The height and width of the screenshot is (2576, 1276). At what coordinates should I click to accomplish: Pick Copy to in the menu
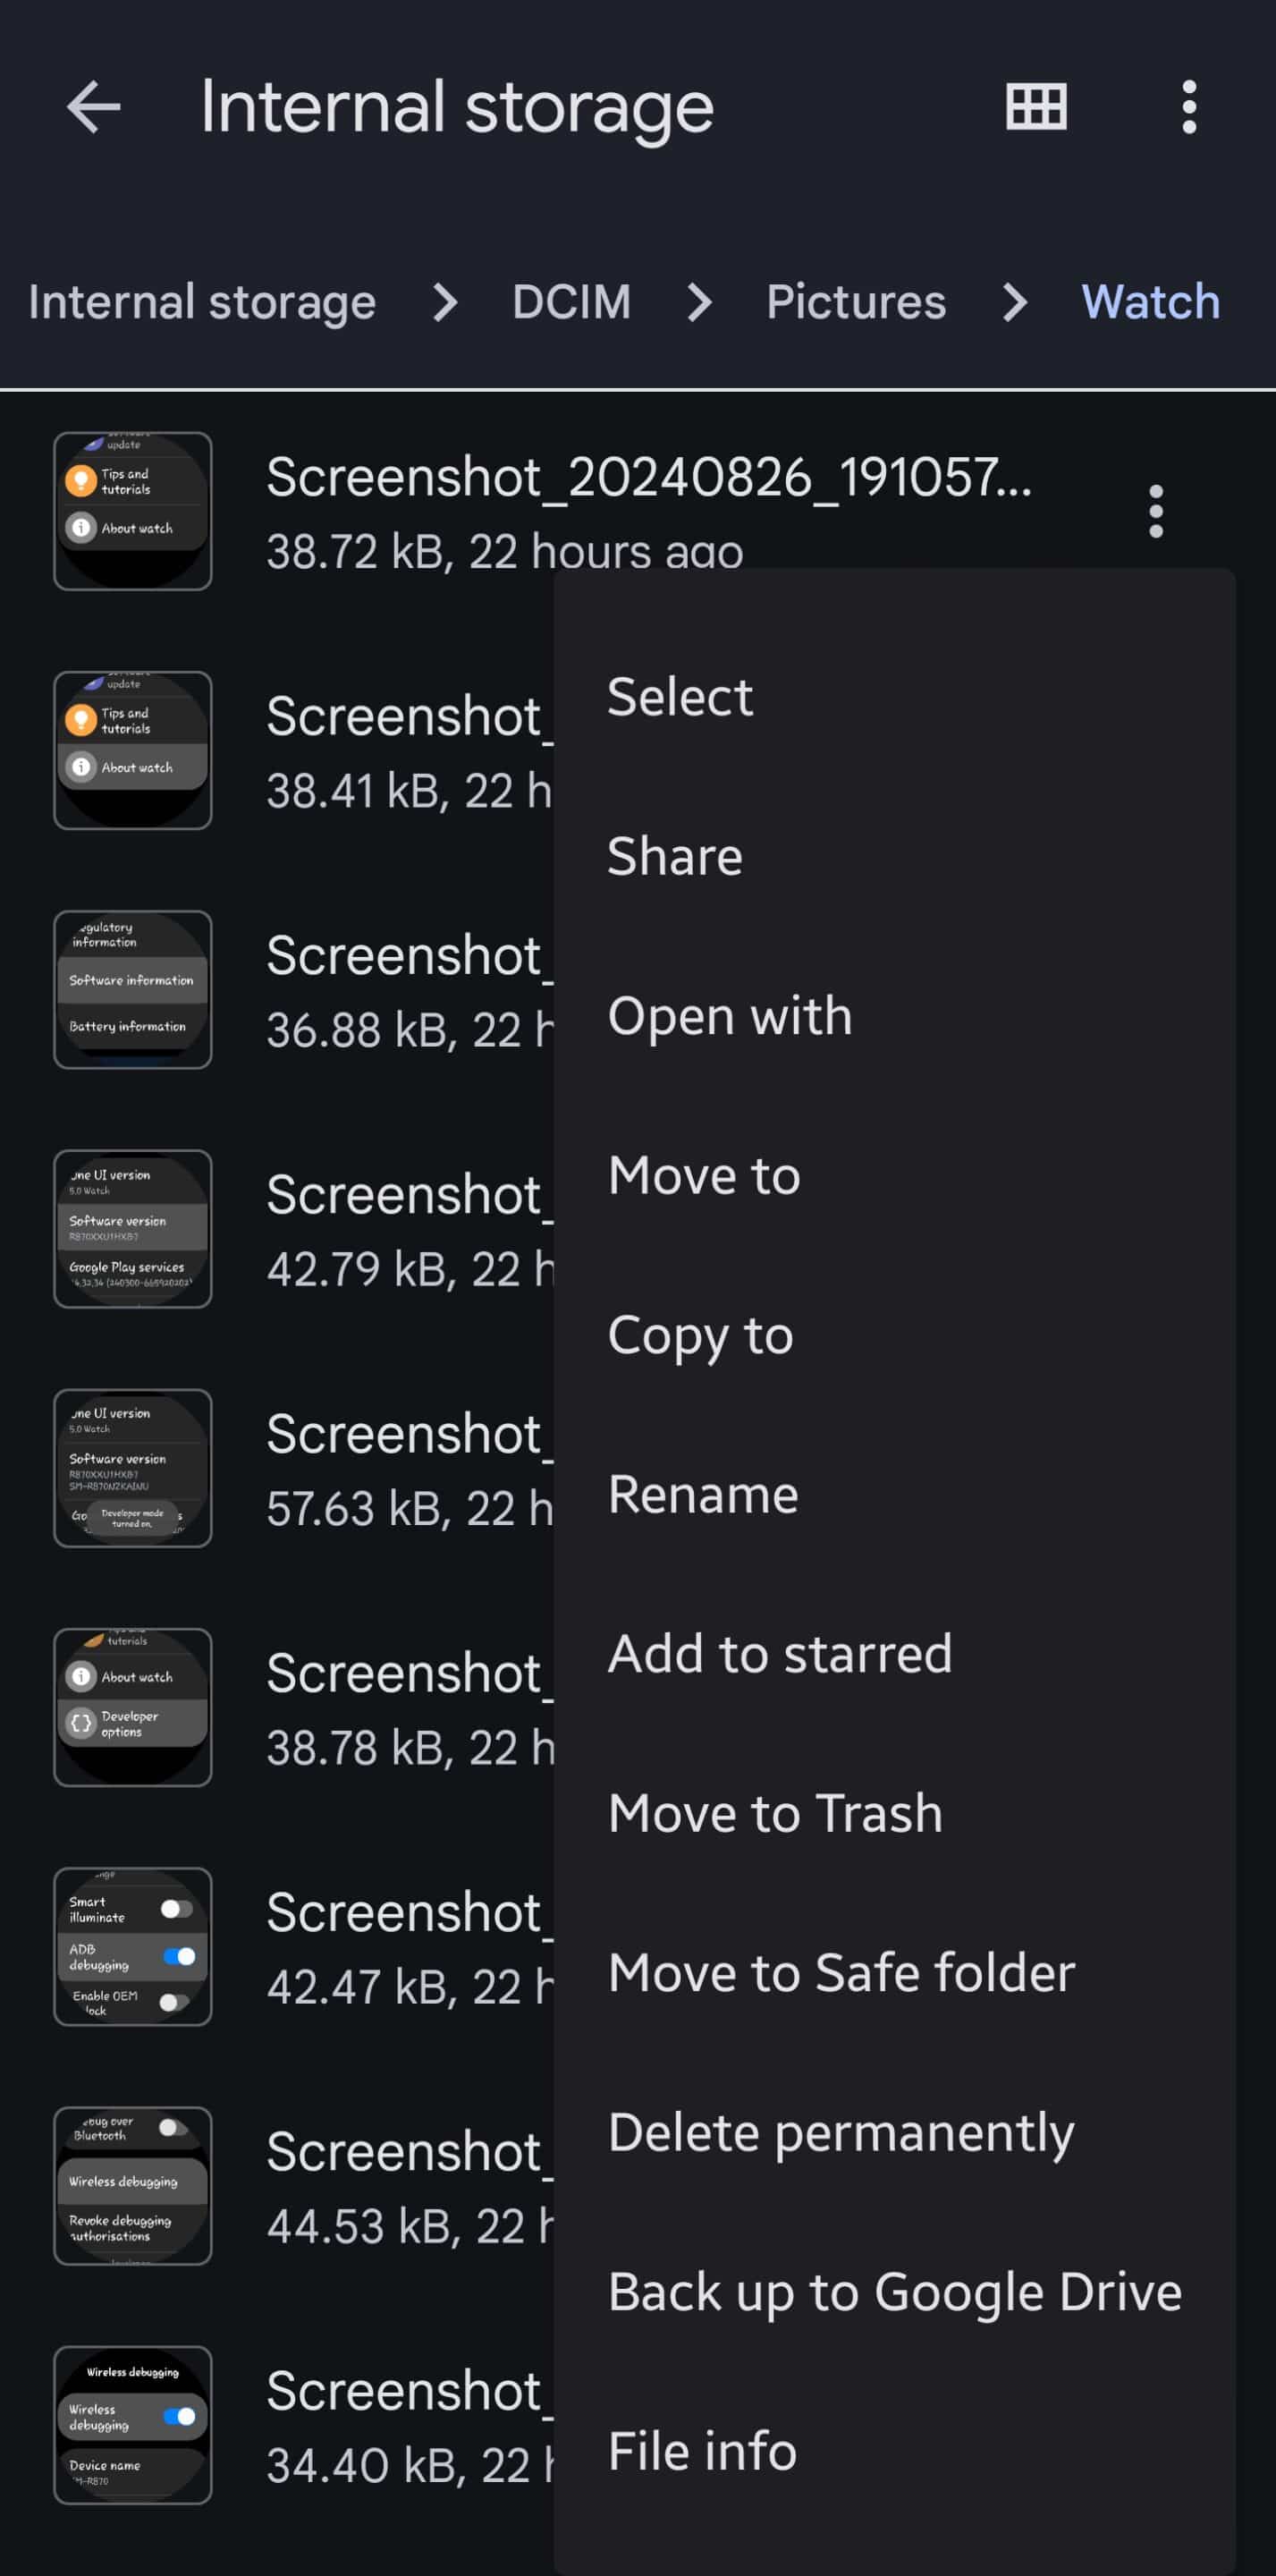[700, 1335]
